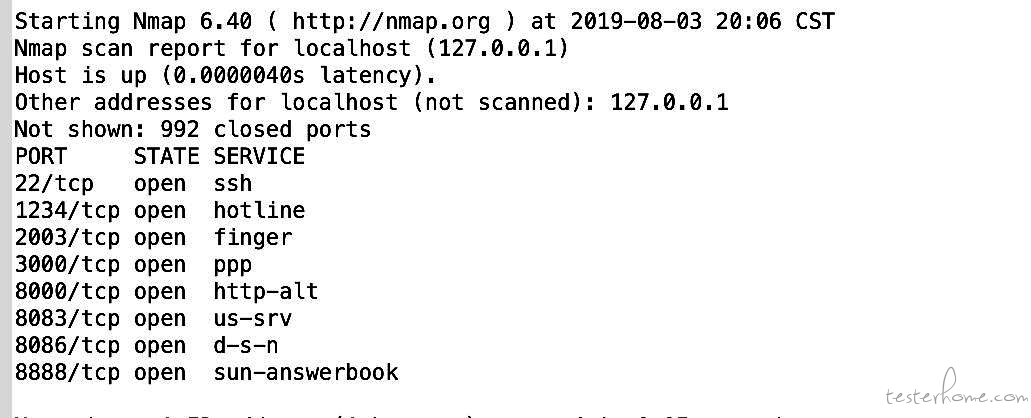
Task: Click the ssh service name
Action: click(233, 183)
